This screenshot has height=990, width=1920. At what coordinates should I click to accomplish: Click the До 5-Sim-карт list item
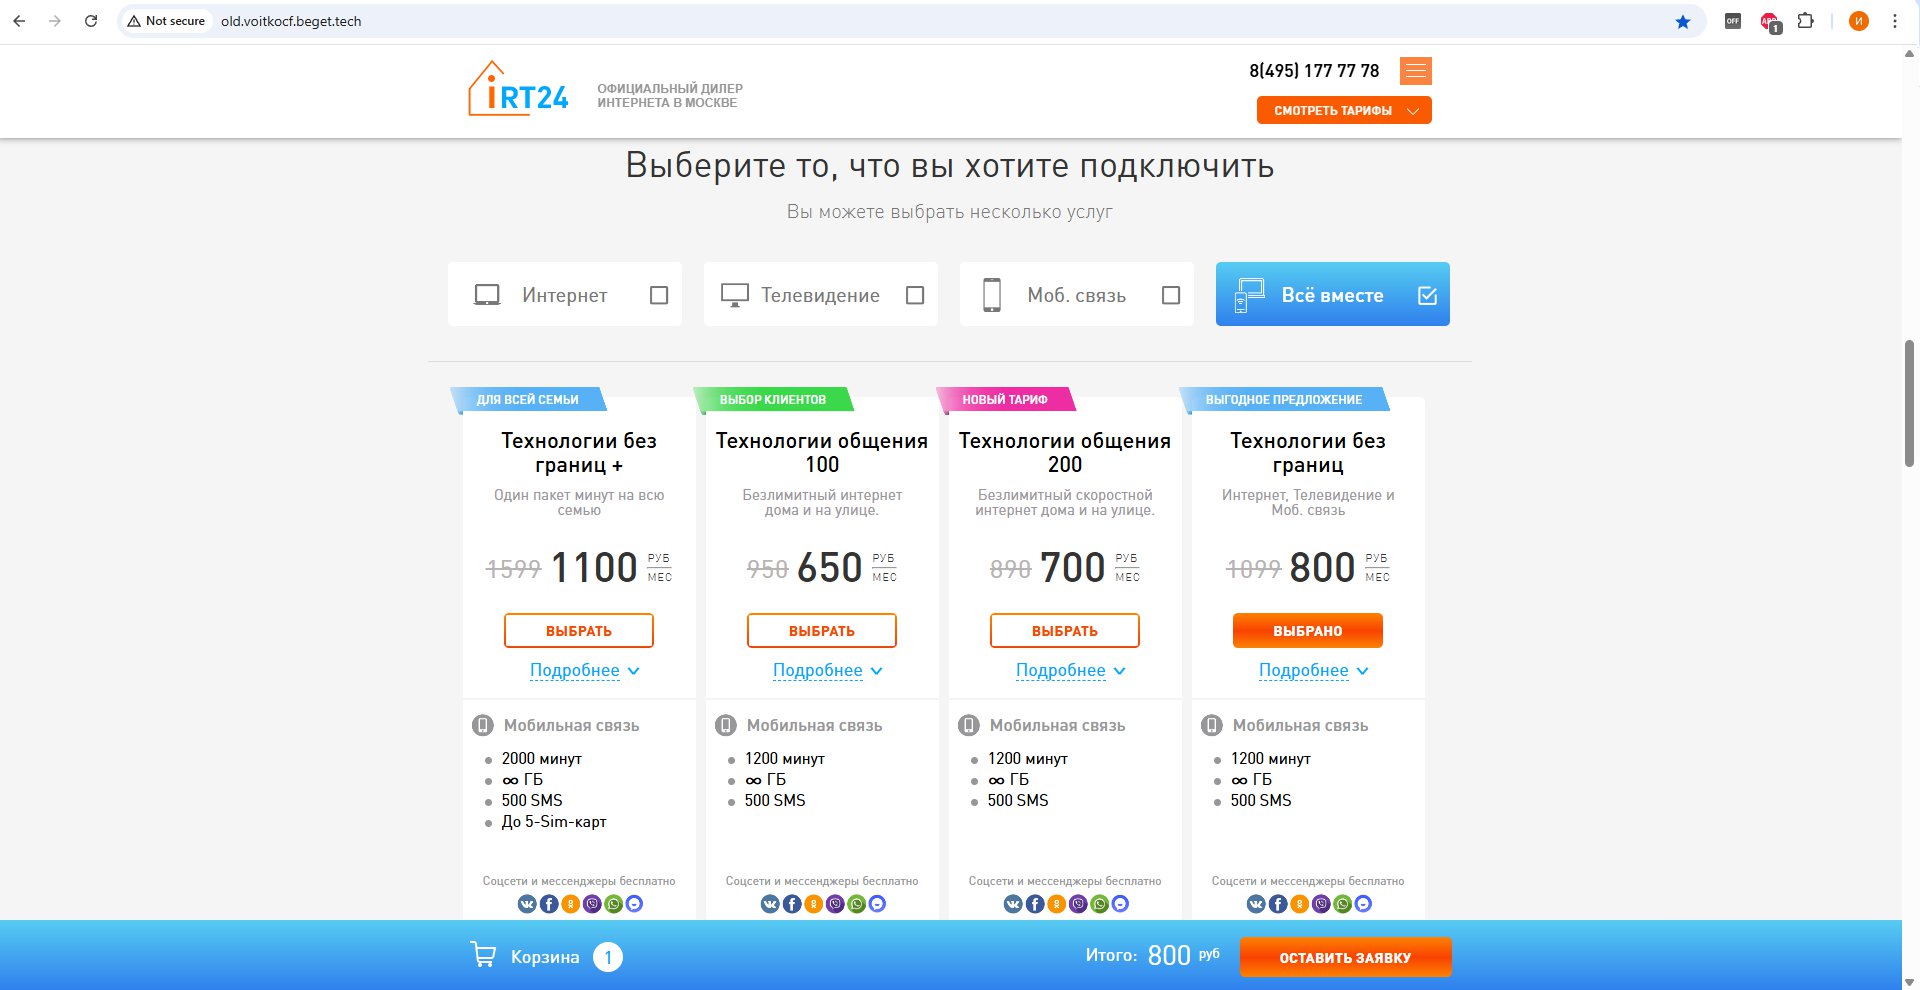tap(554, 821)
